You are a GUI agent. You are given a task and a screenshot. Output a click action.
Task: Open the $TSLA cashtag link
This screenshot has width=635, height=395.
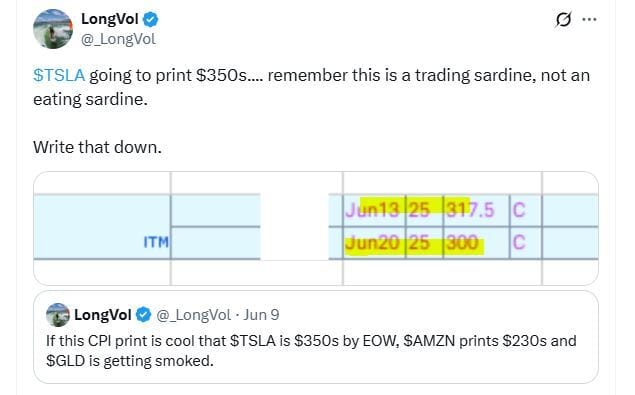(x=59, y=75)
